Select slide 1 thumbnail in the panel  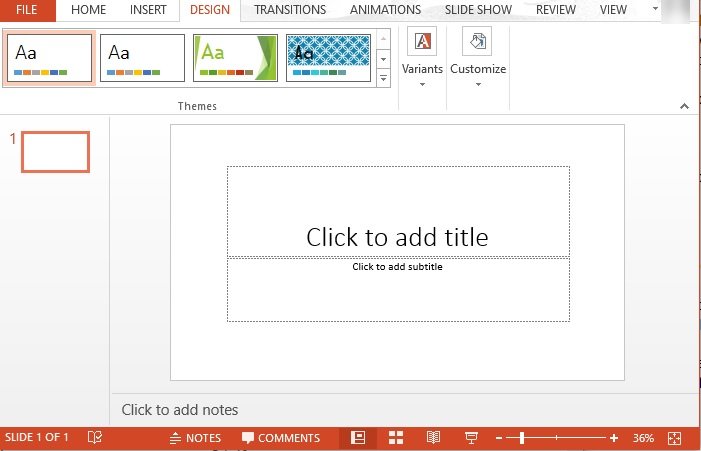55,152
